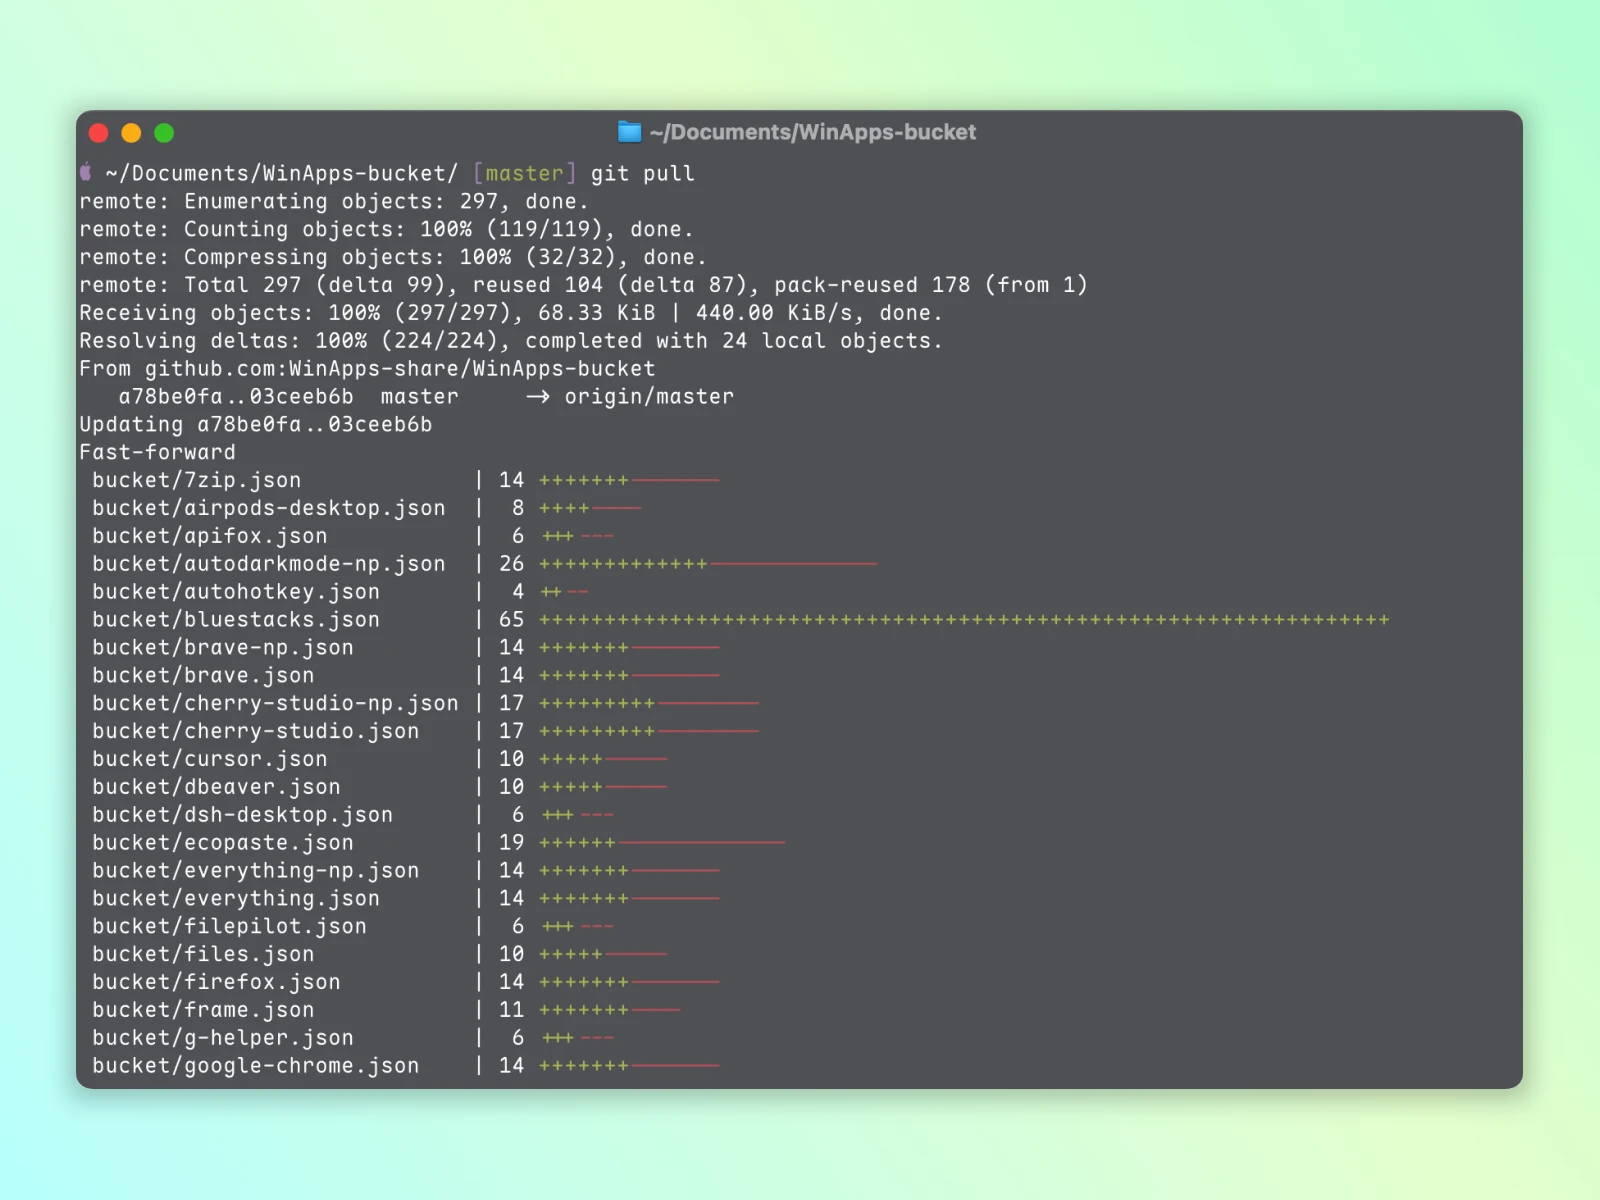The image size is (1600, 1200).
Task: Click the file name bucket/7zip.json
Action: click(196, 480)
